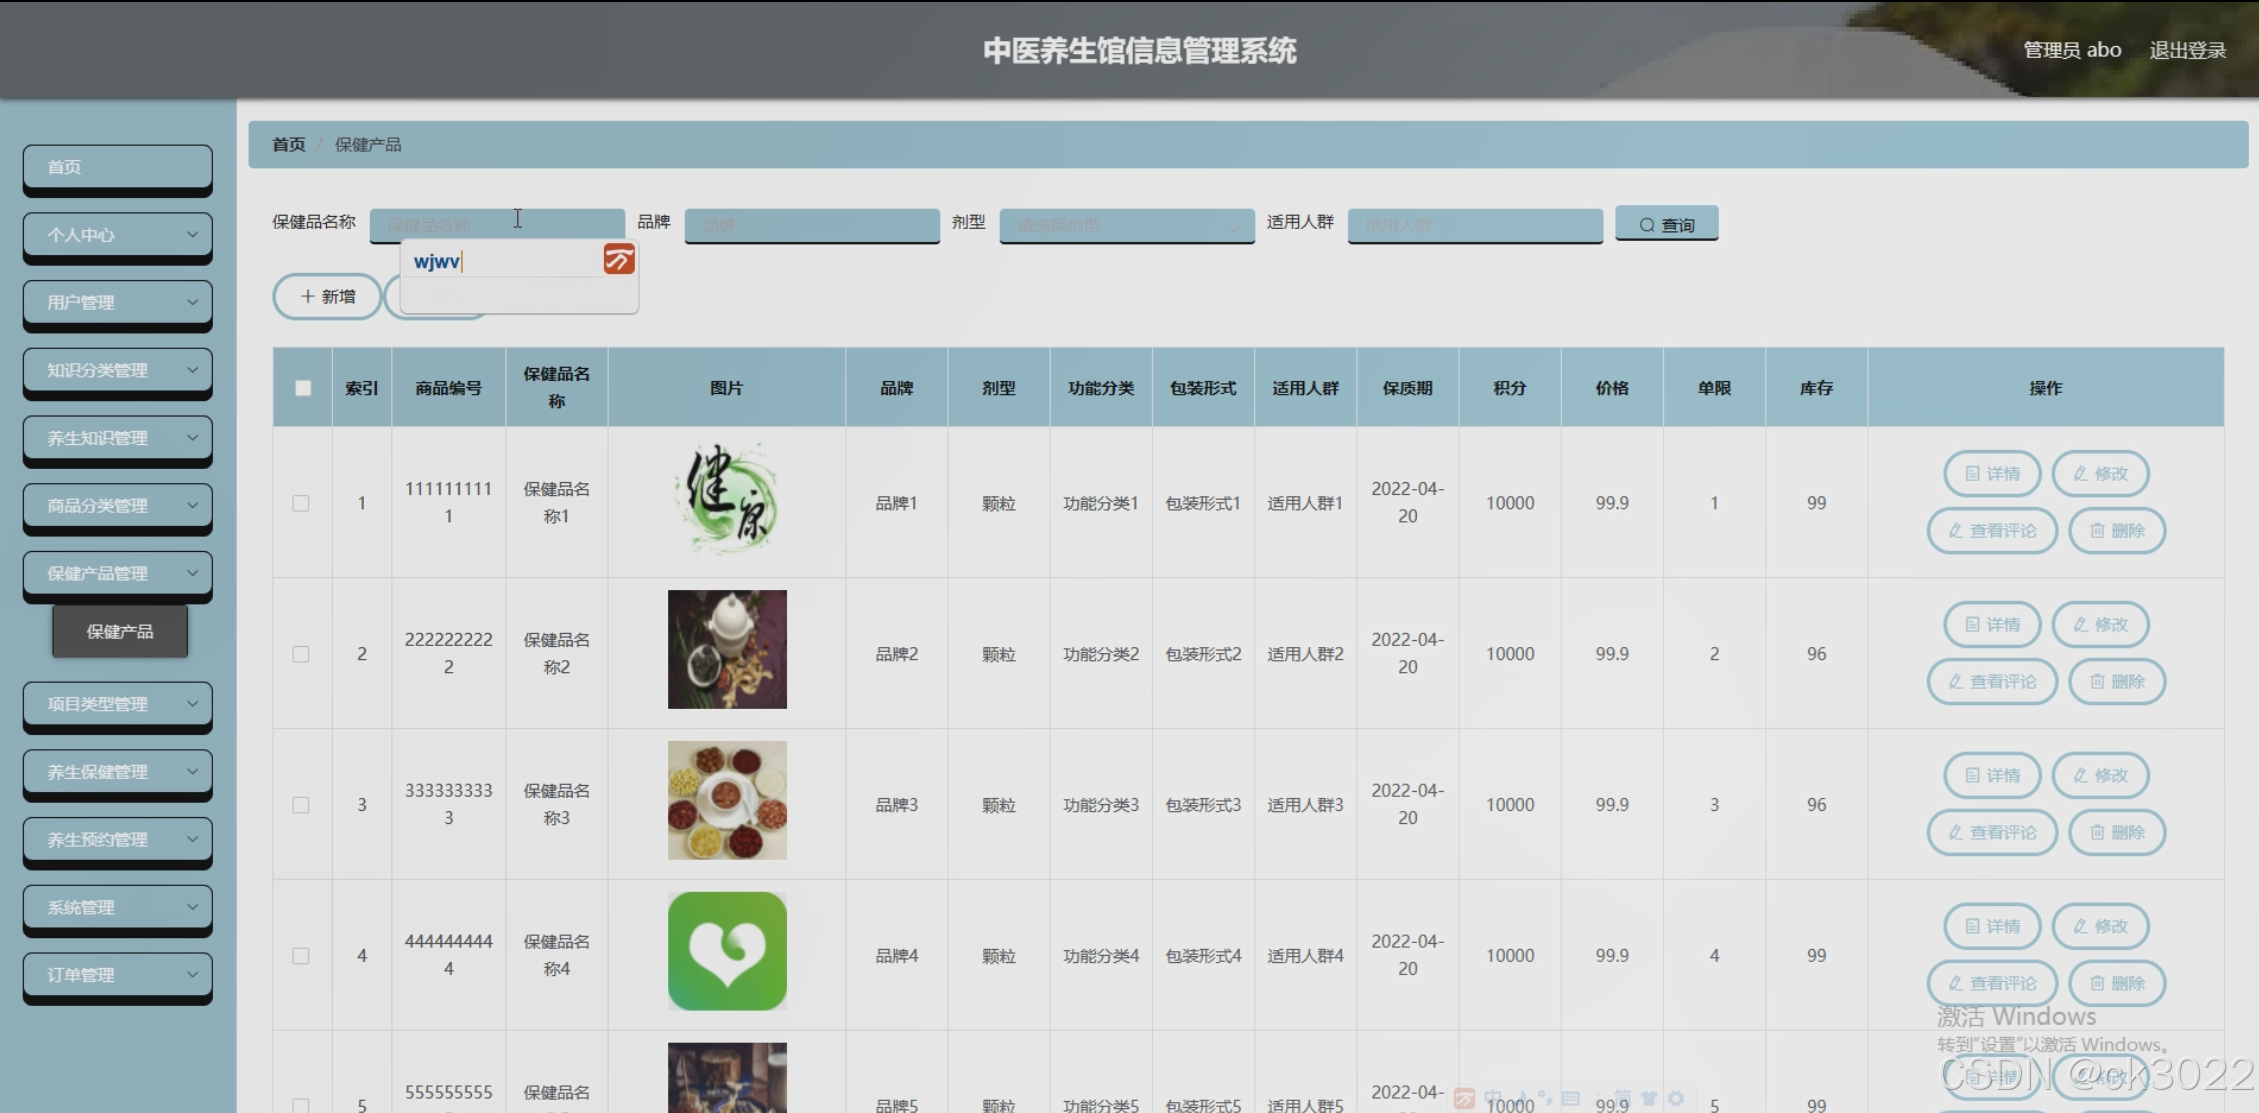Toggle the select-all checkbox in table header
This screenshot has width=2259, height=1113.
303,388
